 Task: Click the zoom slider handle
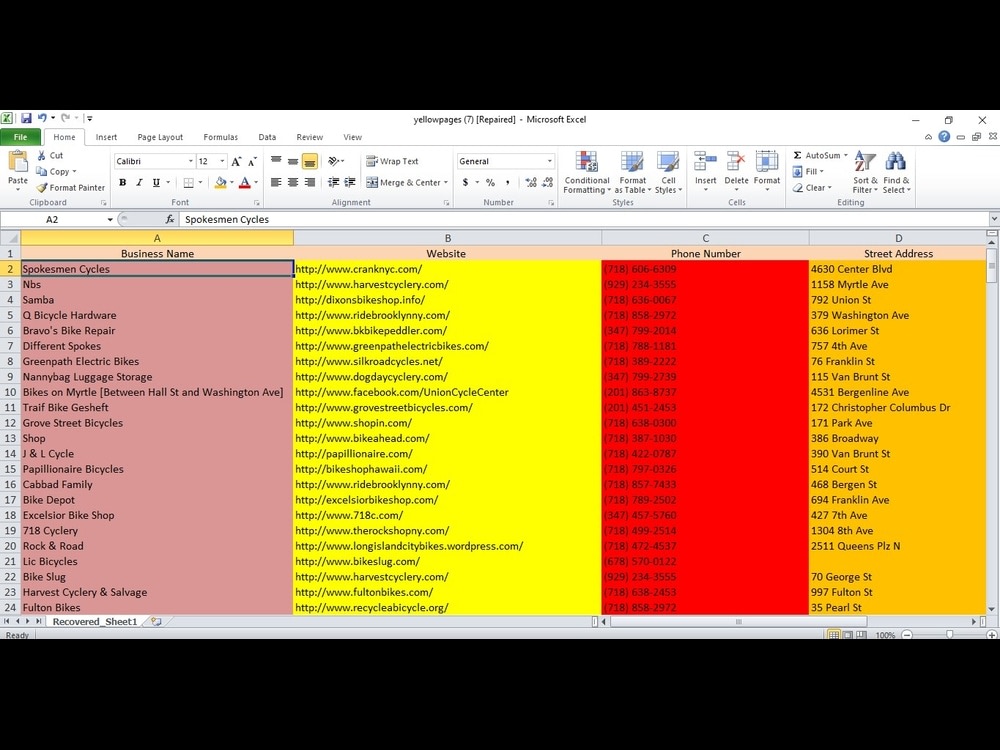[950, 635]
